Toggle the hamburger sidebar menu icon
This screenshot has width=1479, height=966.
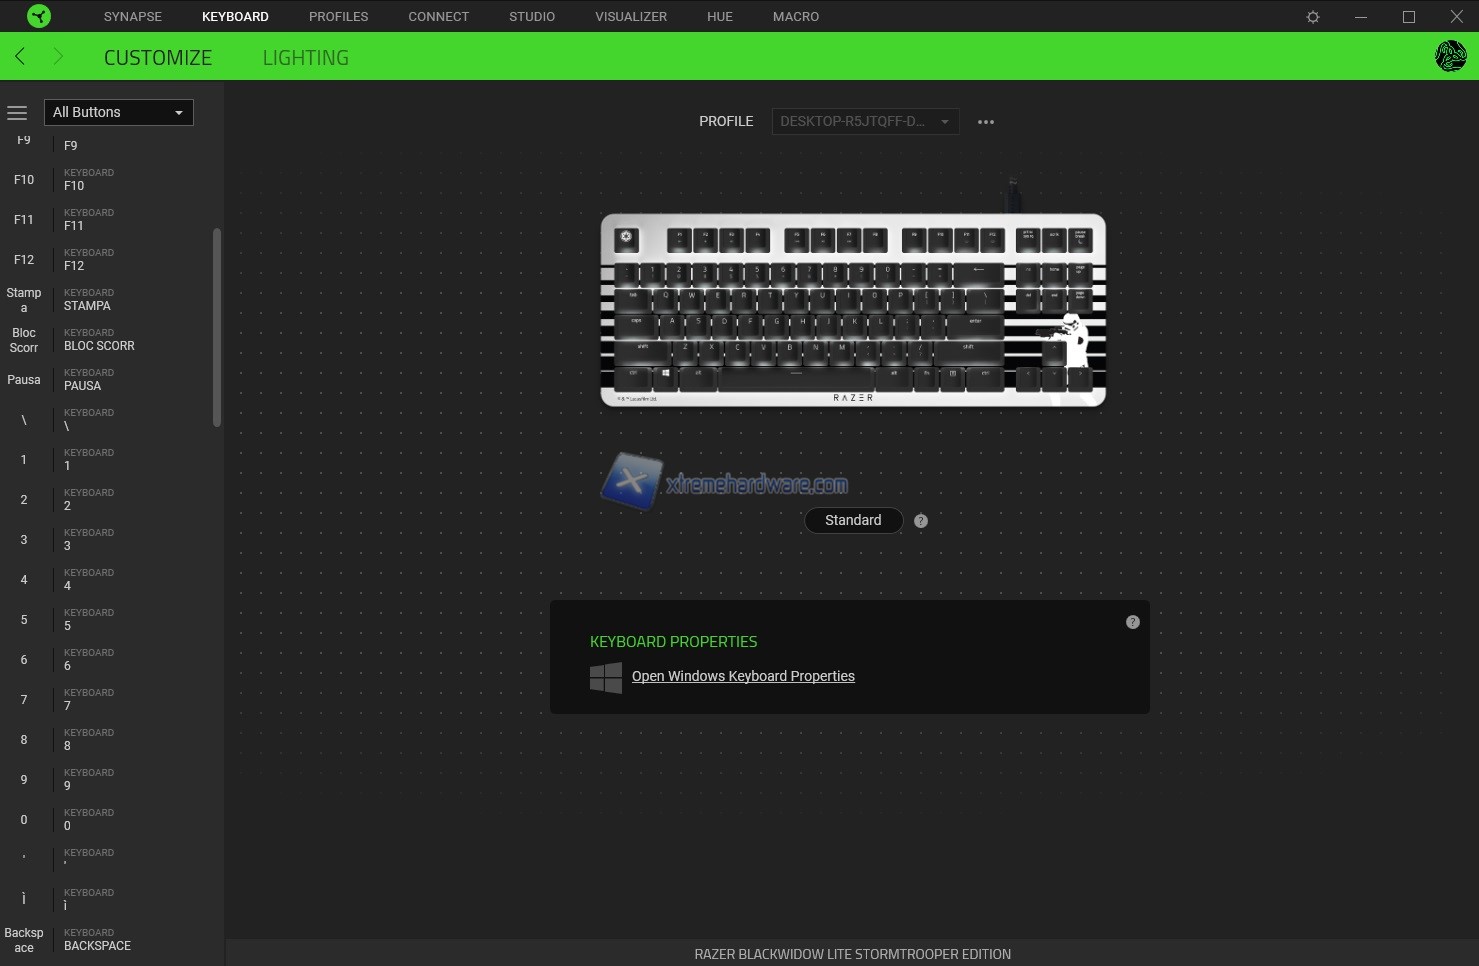click(x=17, y=113)
